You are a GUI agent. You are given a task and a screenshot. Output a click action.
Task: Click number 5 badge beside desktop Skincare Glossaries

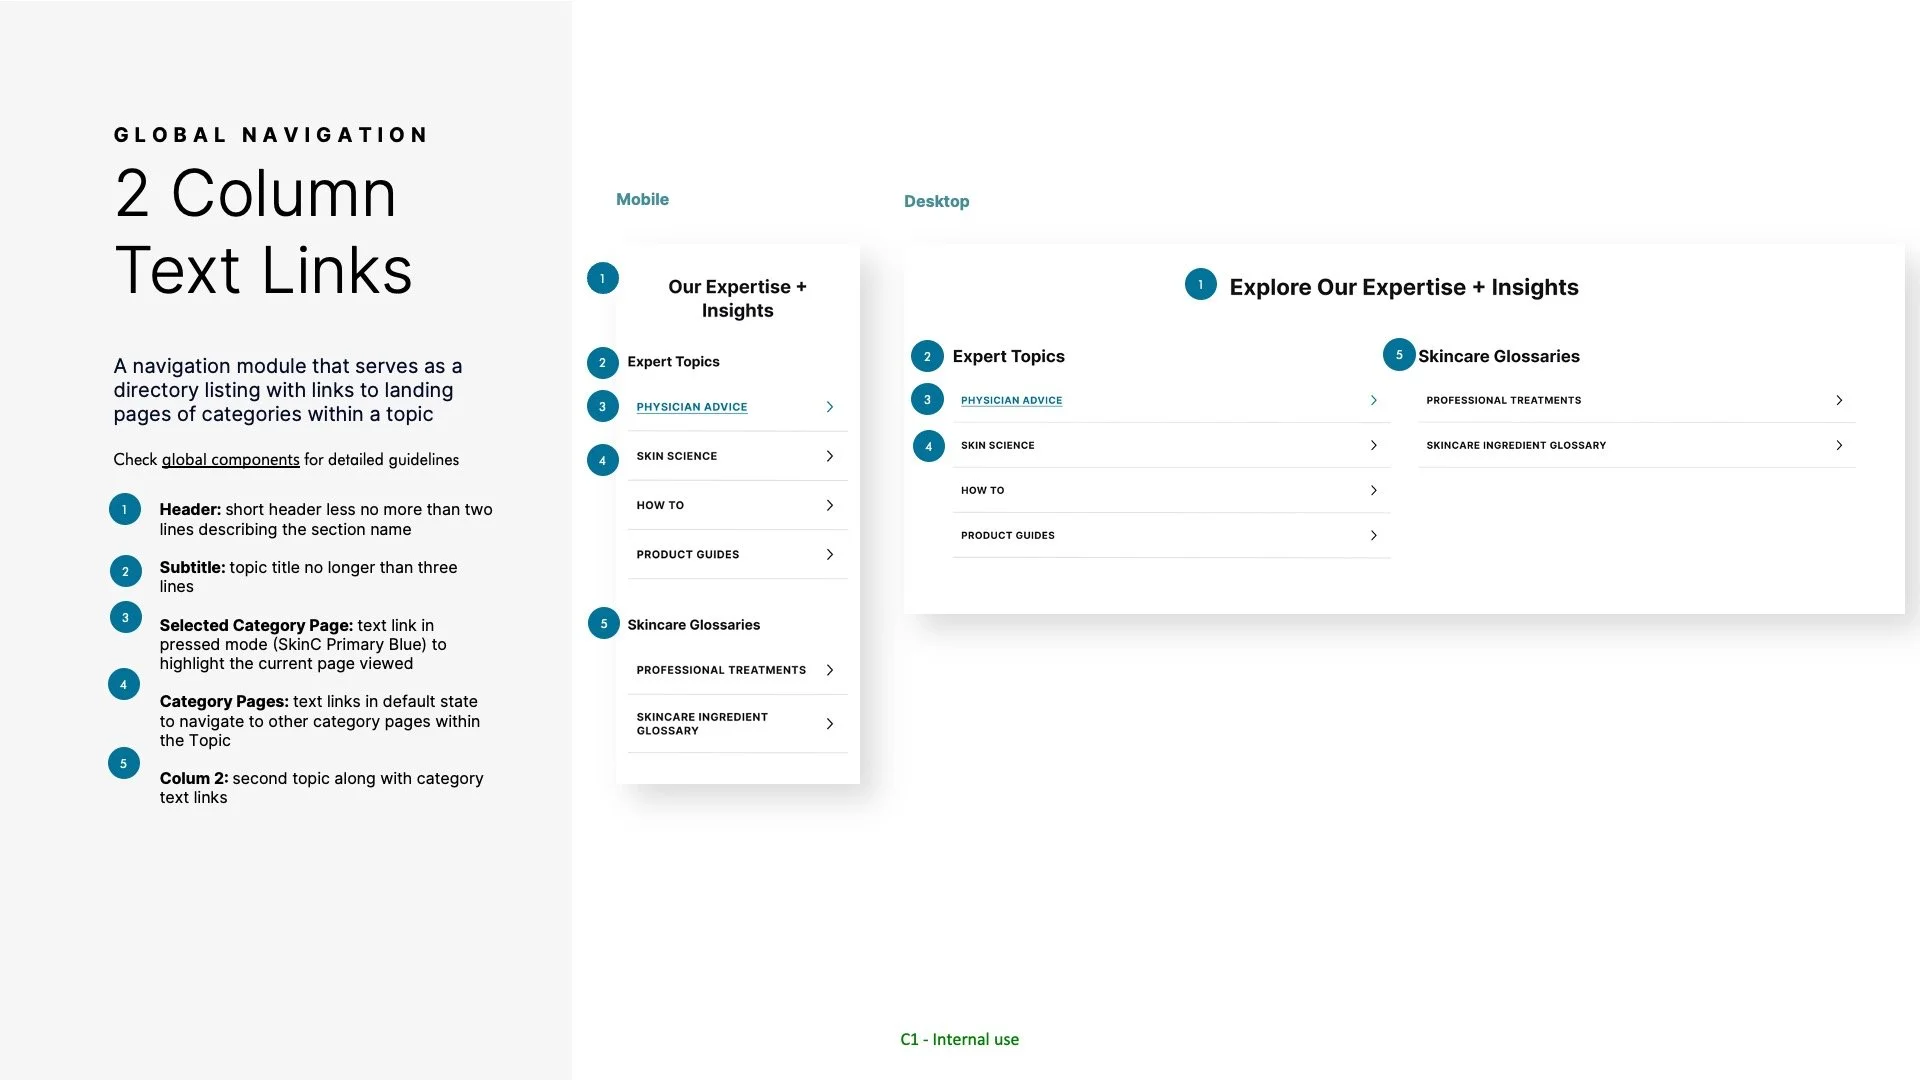point(1399,355)
